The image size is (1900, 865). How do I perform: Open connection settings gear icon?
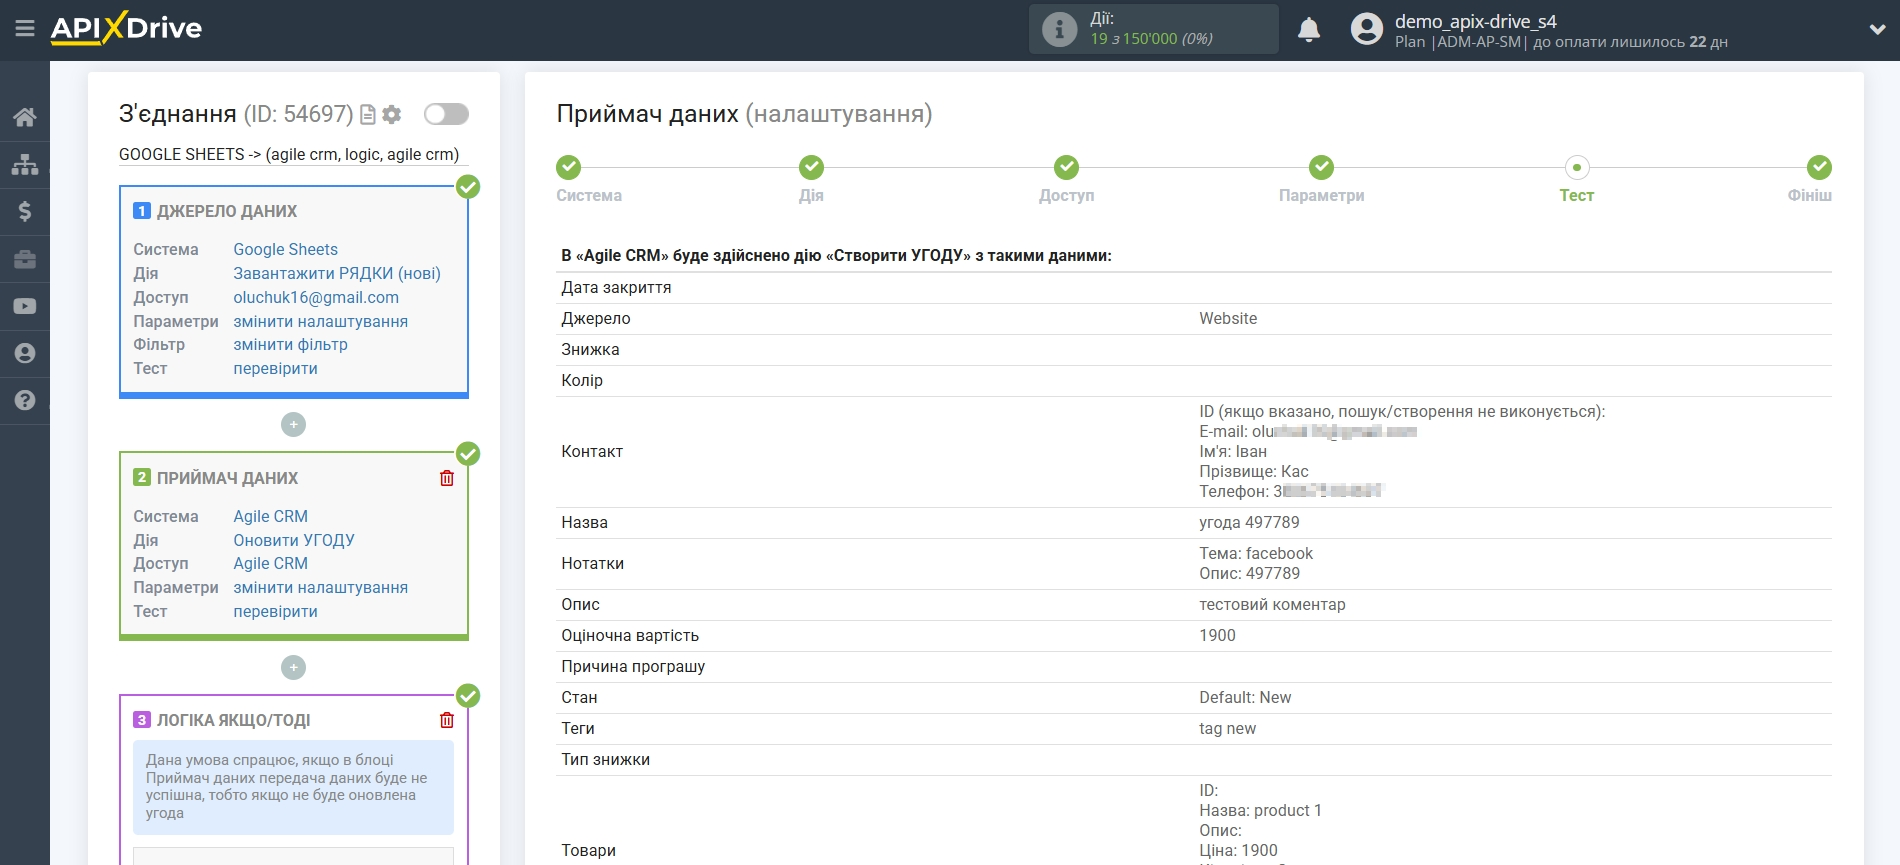pyautogui.click(x=392, y=115)
